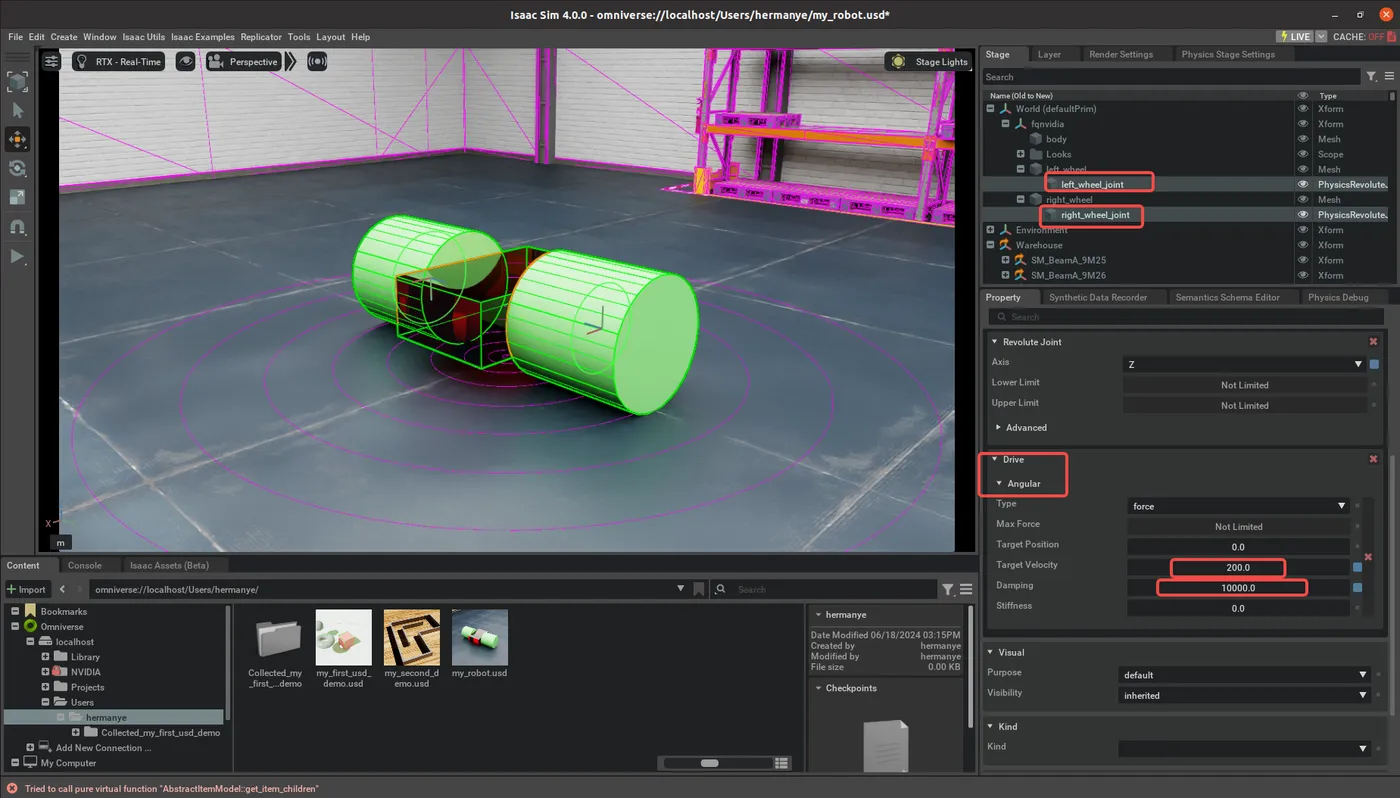Image resolution: width=1400 pixels, height=798 pixels.
Task: Click the Damping value field
Action: pyautogui.click(x=1238, y=588)
